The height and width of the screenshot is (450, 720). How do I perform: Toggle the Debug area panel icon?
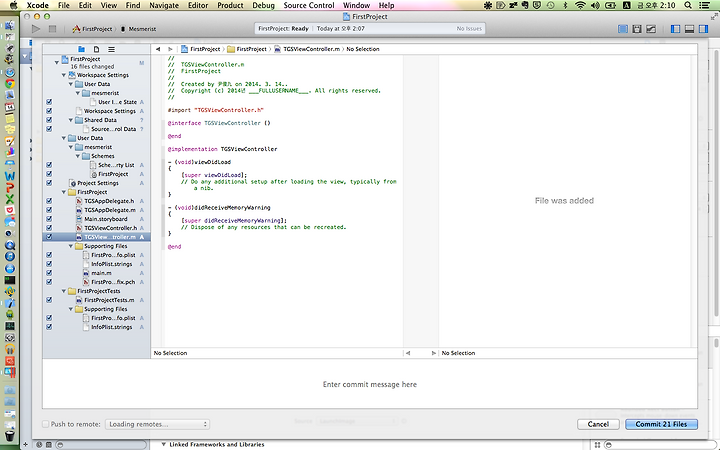point(689,29)
